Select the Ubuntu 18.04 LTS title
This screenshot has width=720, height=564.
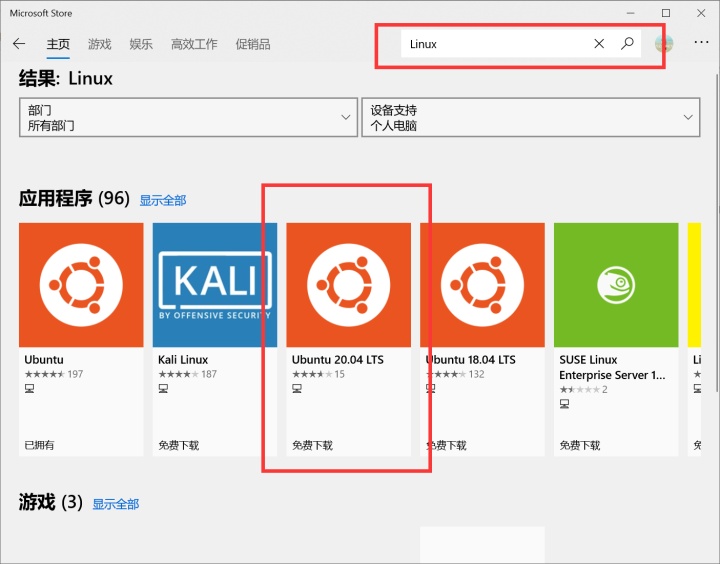(471, 360)
